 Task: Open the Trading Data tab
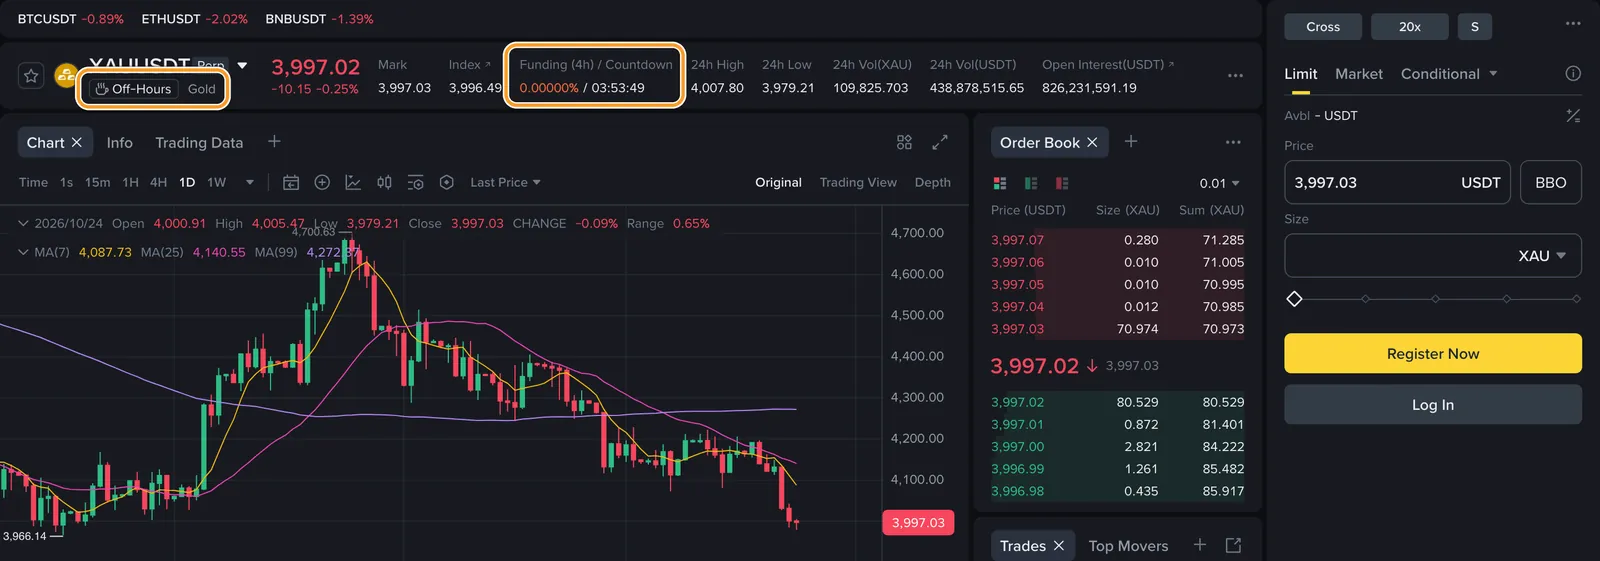click(199, 143)
